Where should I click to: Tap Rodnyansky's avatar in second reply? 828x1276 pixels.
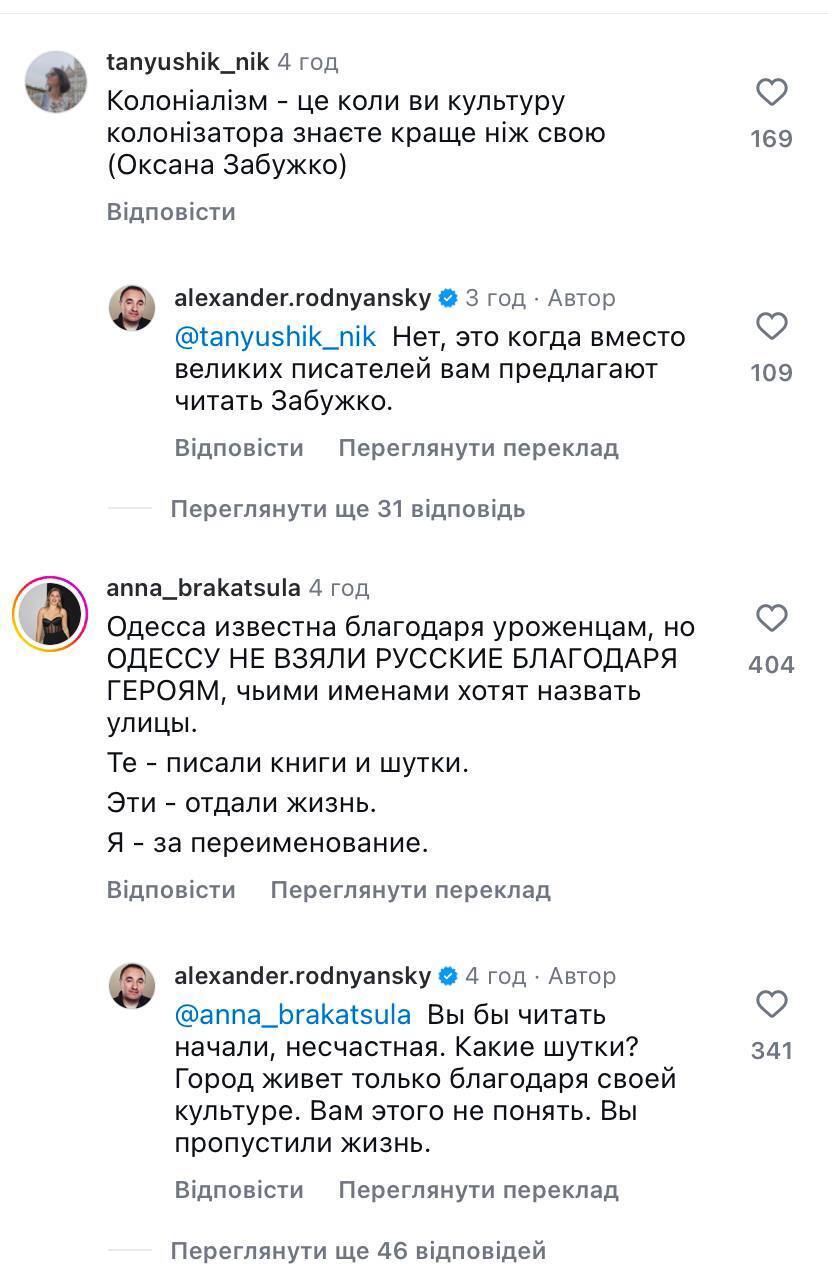pos(132,985)
